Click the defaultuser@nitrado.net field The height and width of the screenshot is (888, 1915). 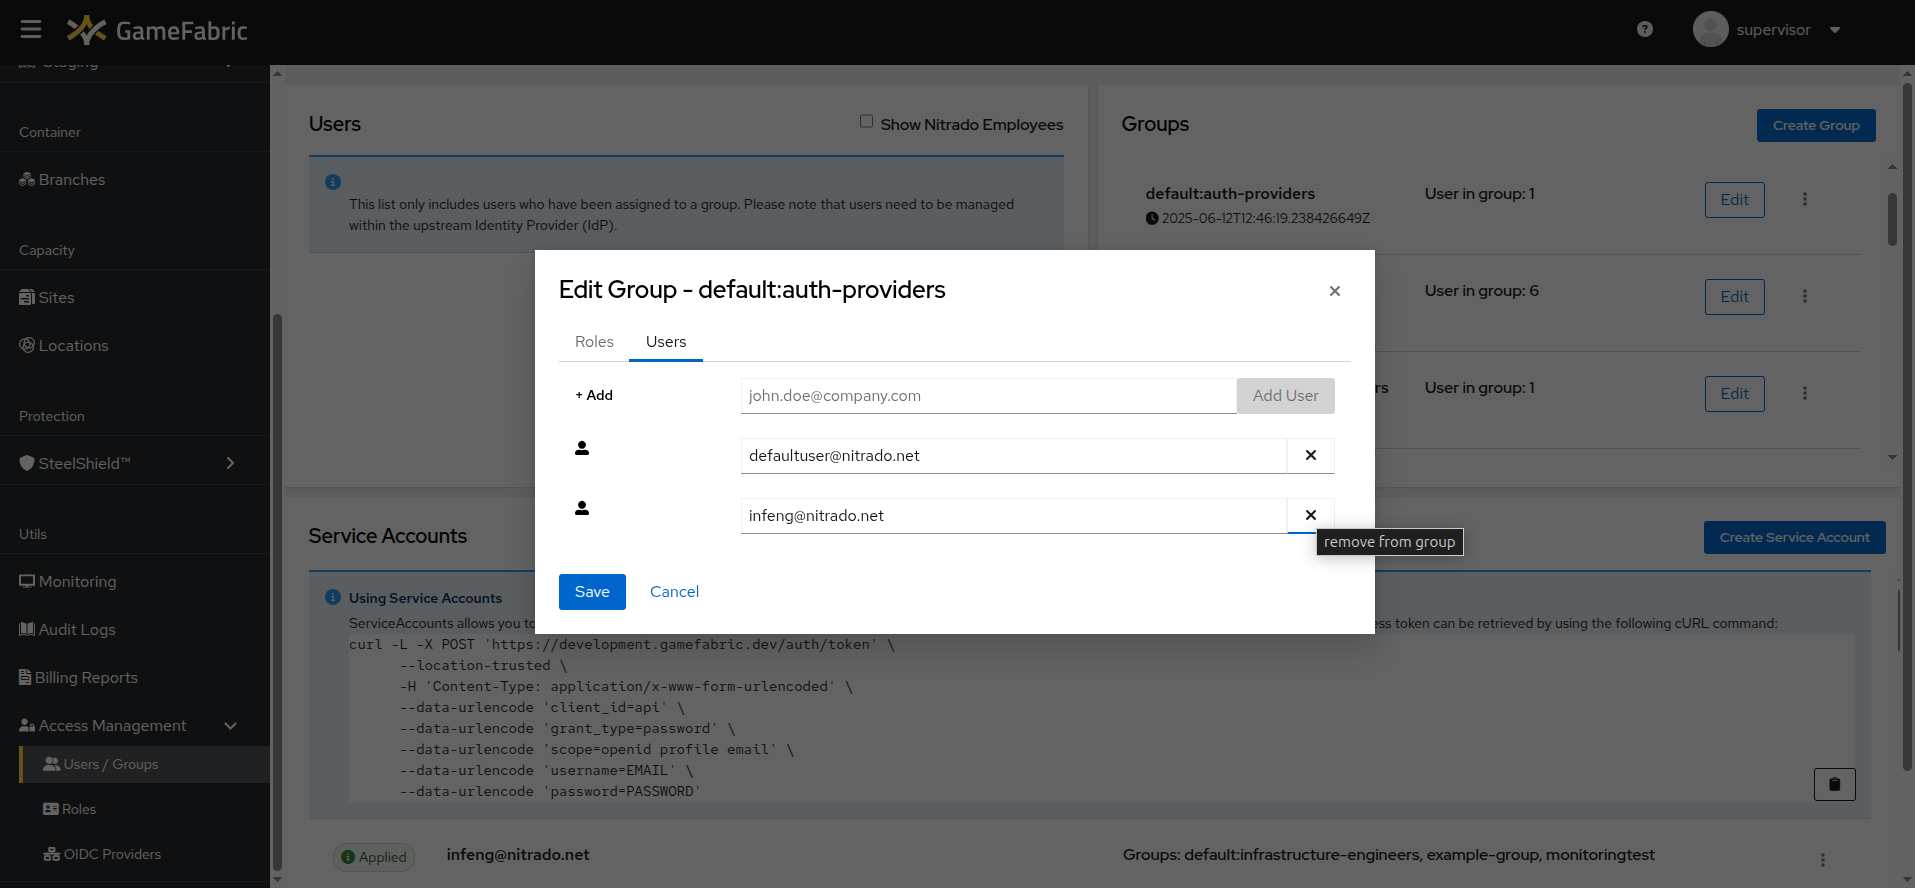pos(1013,456)
